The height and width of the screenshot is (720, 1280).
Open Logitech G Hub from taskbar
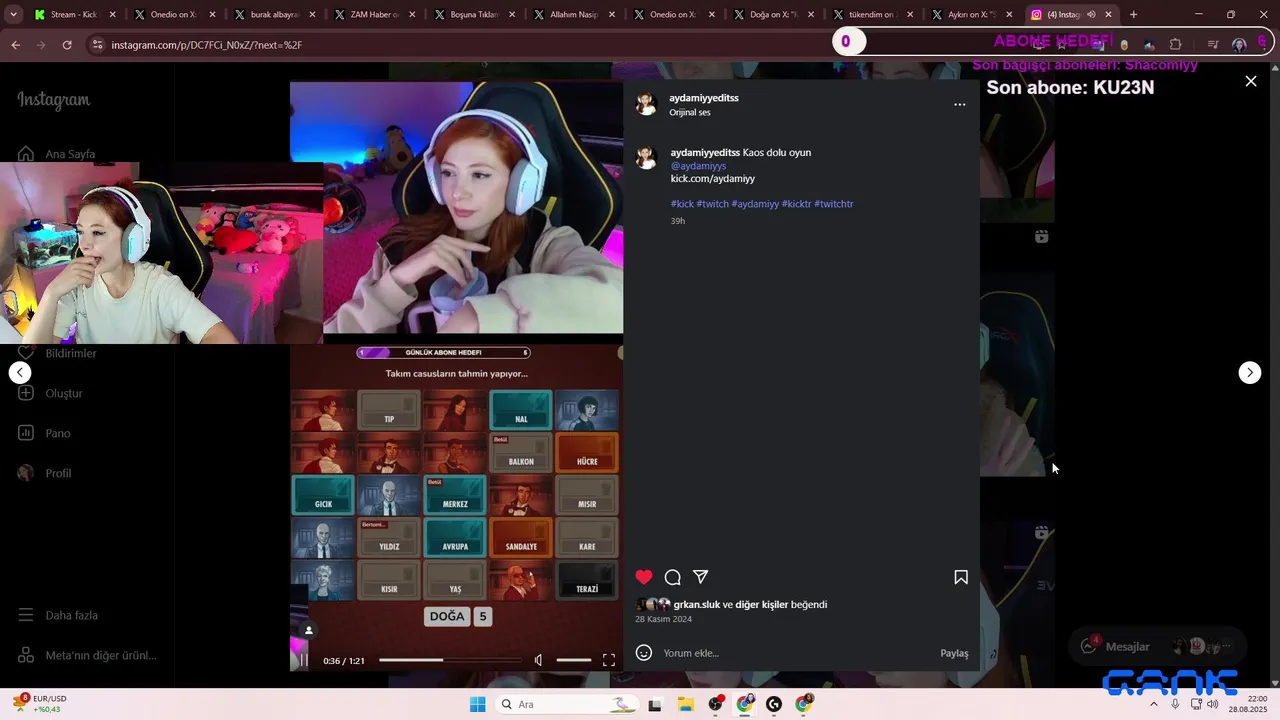click(774, 704)
